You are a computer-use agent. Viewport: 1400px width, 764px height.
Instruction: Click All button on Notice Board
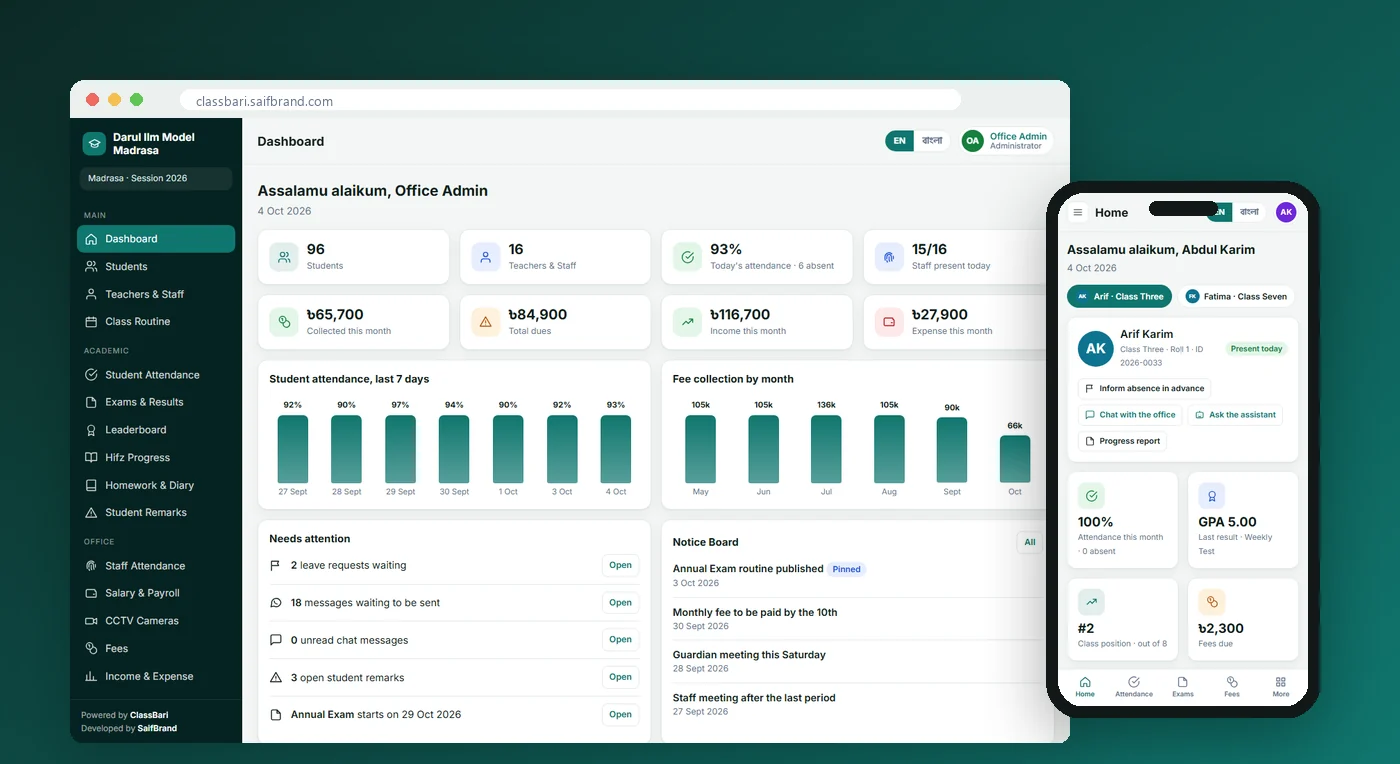tap(1029, 543)
